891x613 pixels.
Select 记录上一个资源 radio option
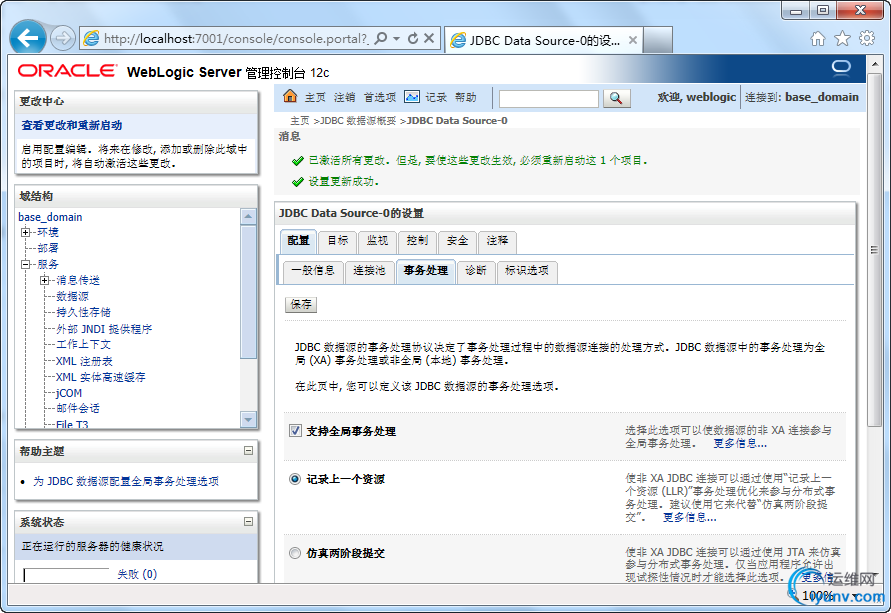click(295, 479)
